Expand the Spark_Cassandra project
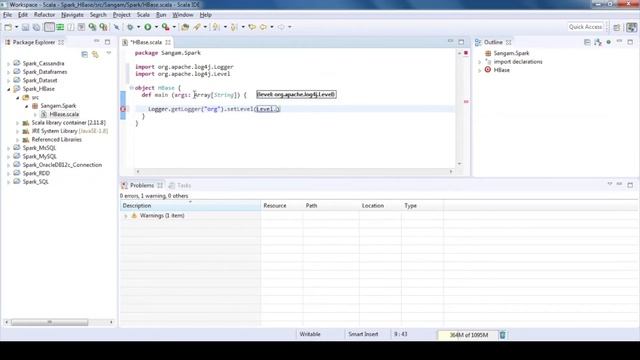The height and width of the screenshot is (360, 640). pos(9,64)
